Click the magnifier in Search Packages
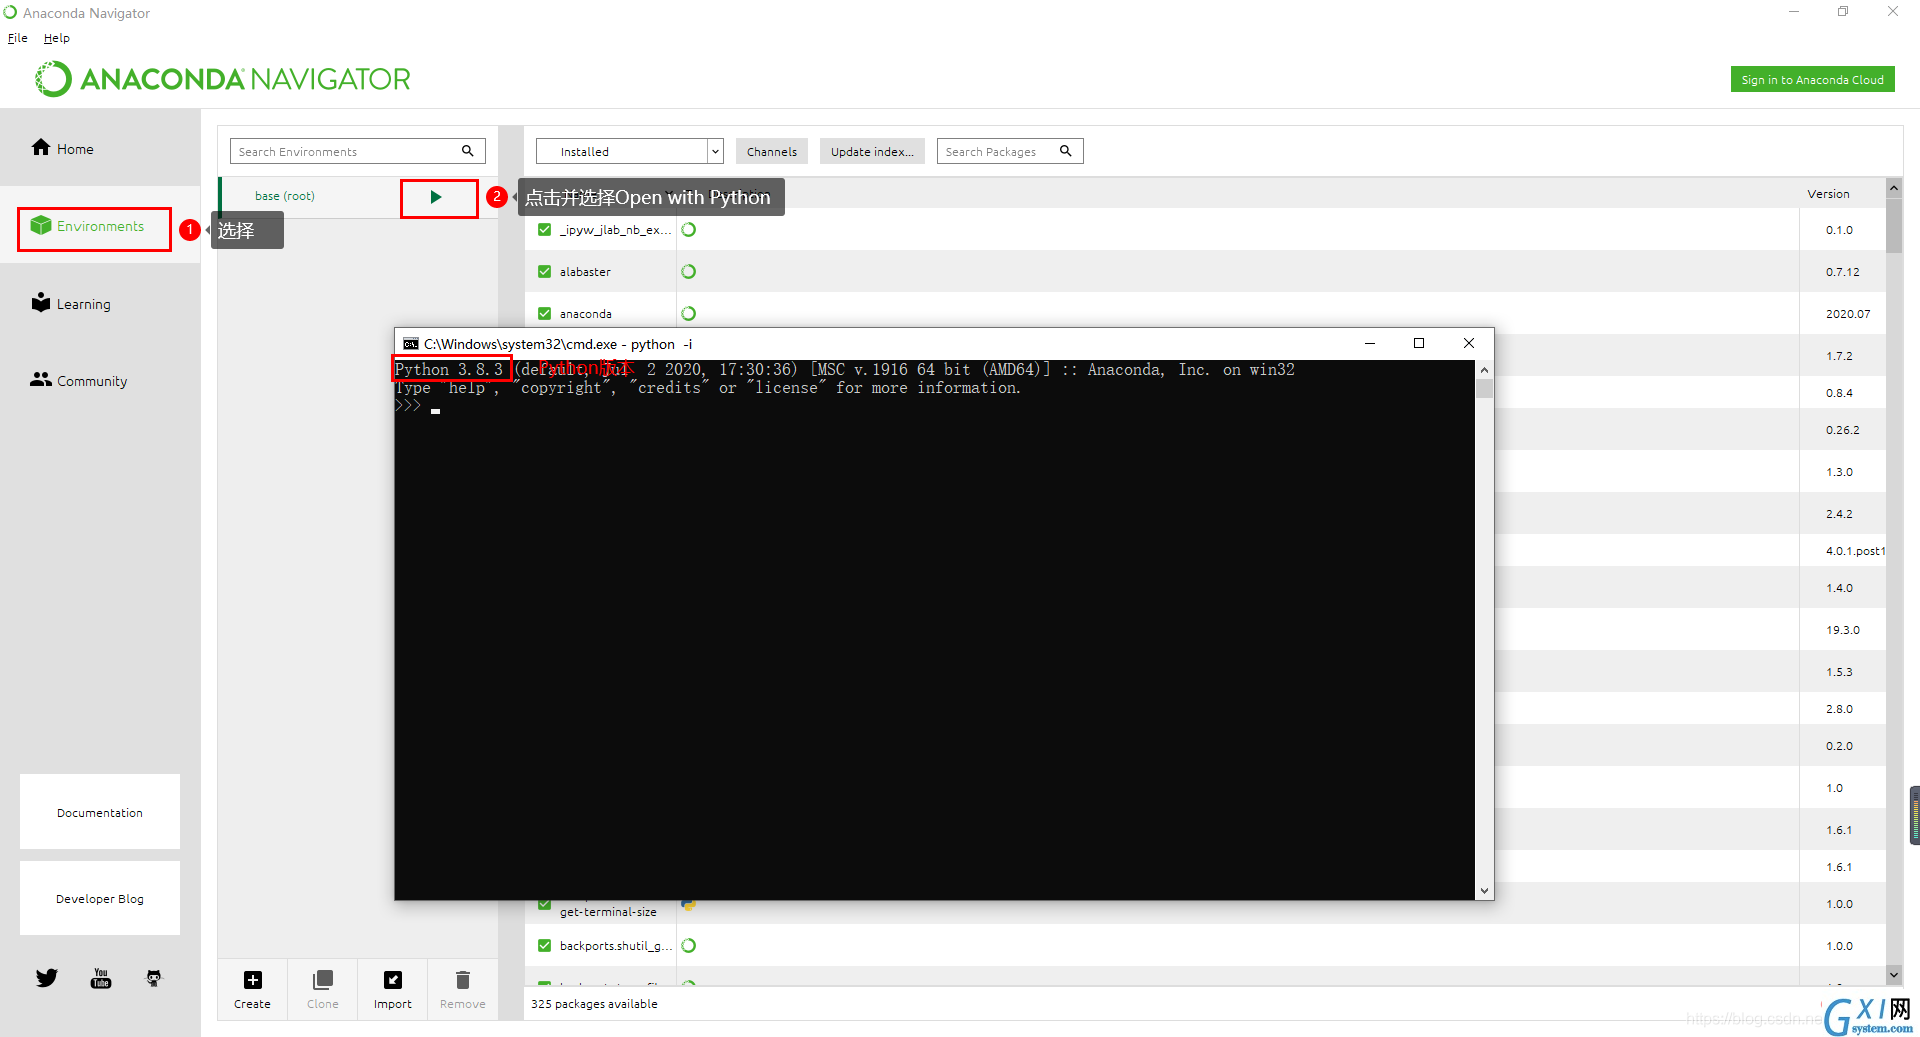This screenshot has height=1037, width=1920. [x=1066, y=151]
